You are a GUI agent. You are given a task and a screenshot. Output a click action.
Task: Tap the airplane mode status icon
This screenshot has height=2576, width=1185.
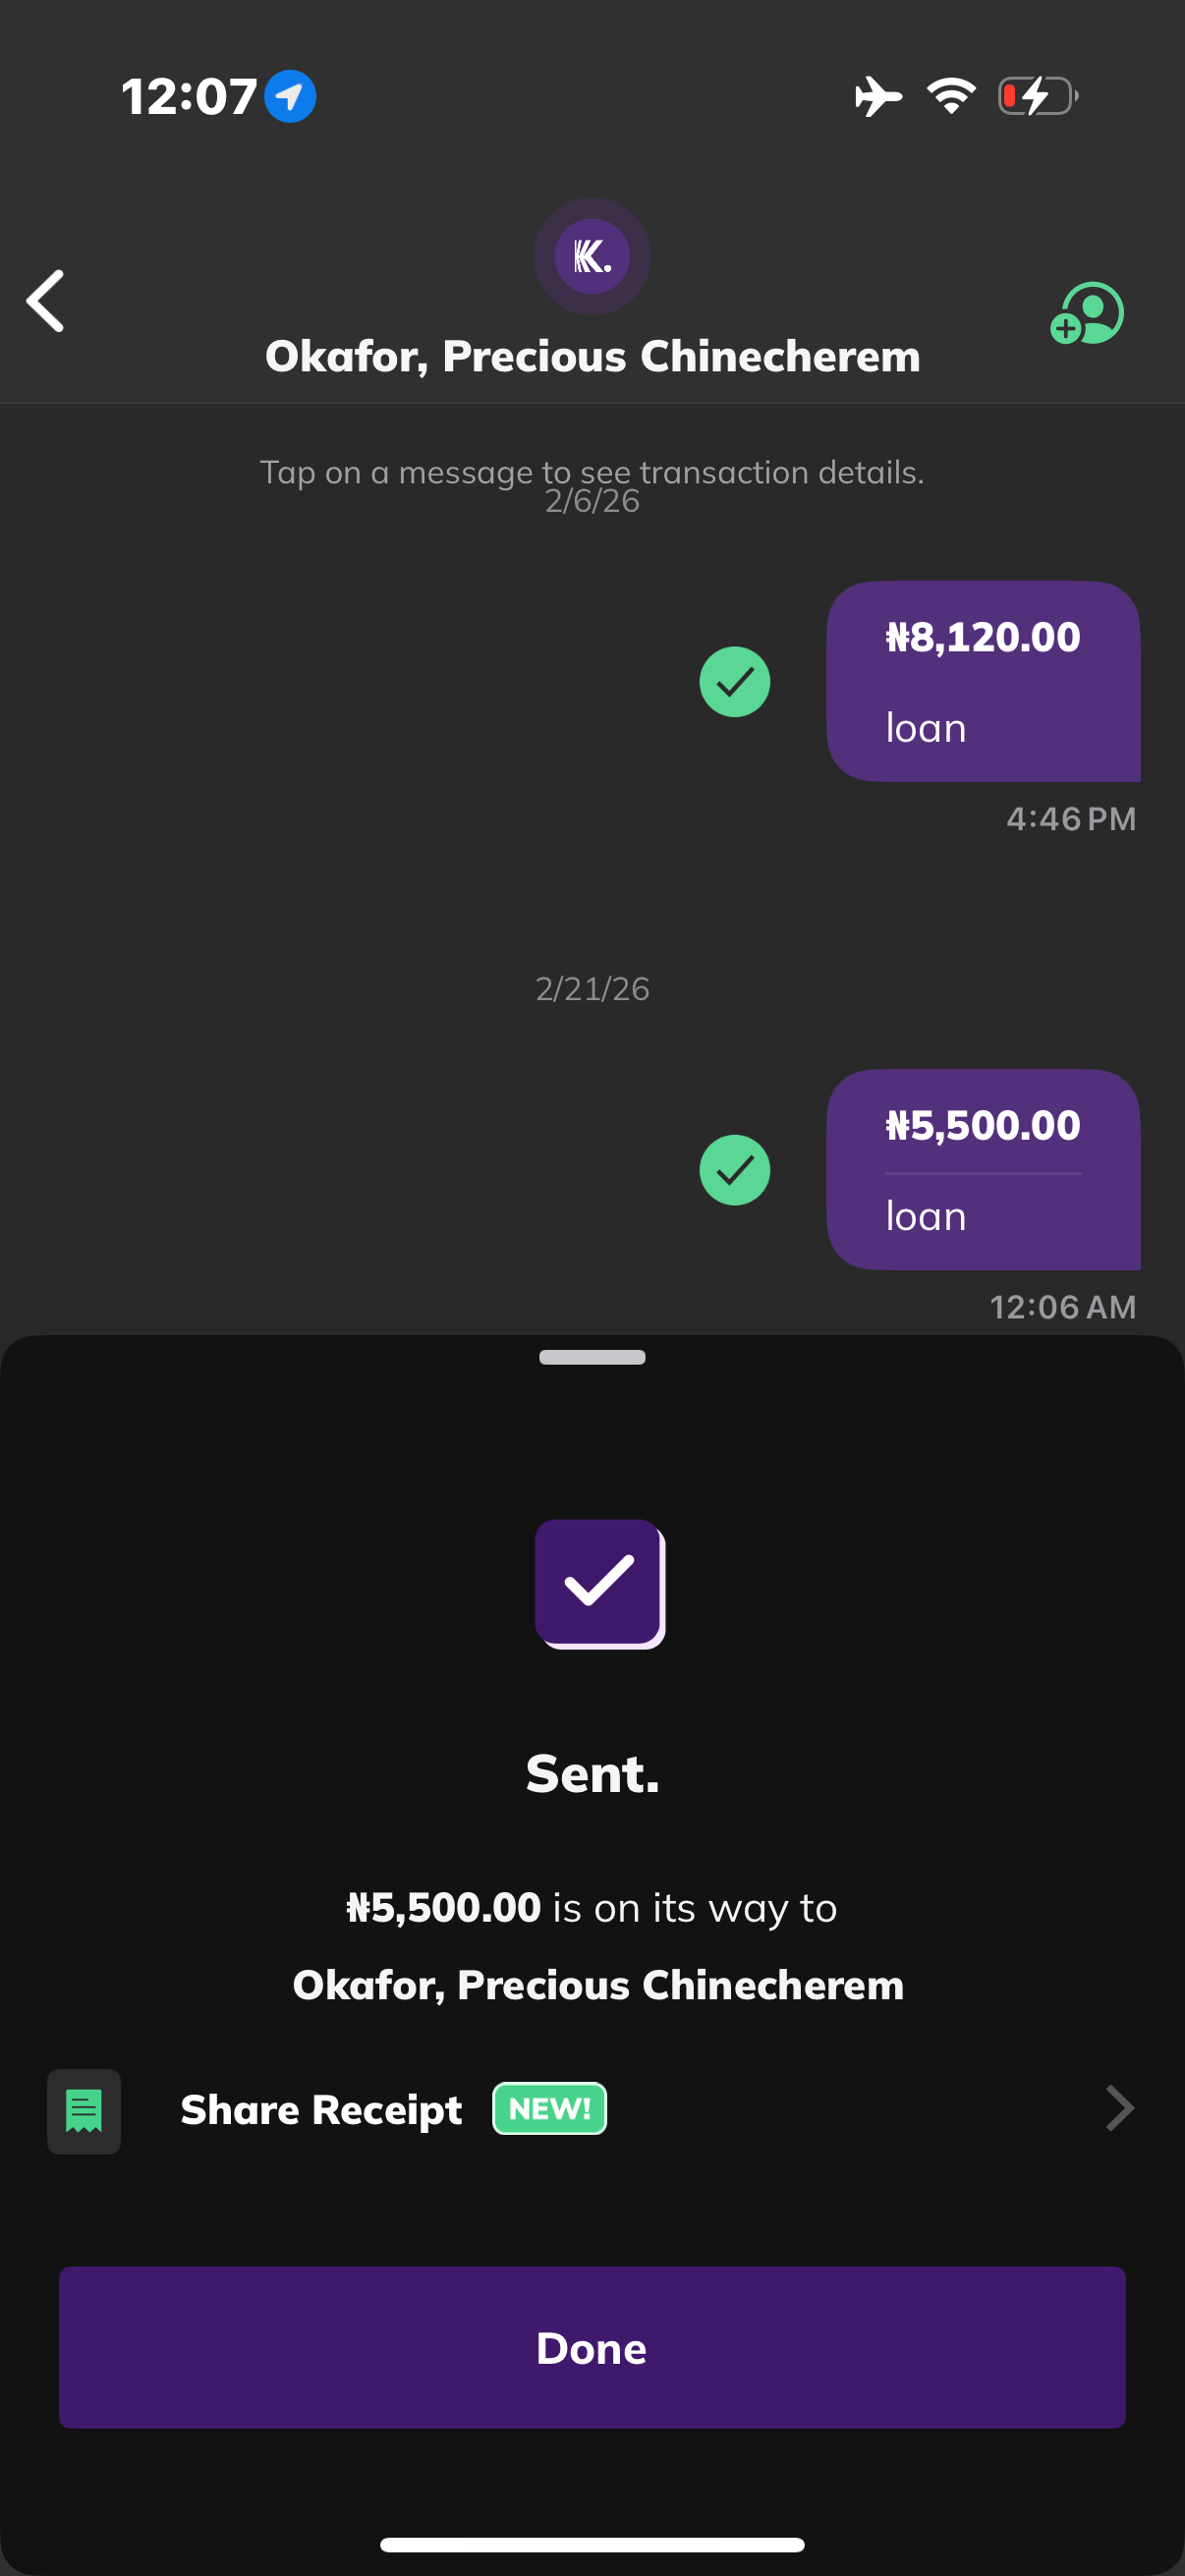878,97
